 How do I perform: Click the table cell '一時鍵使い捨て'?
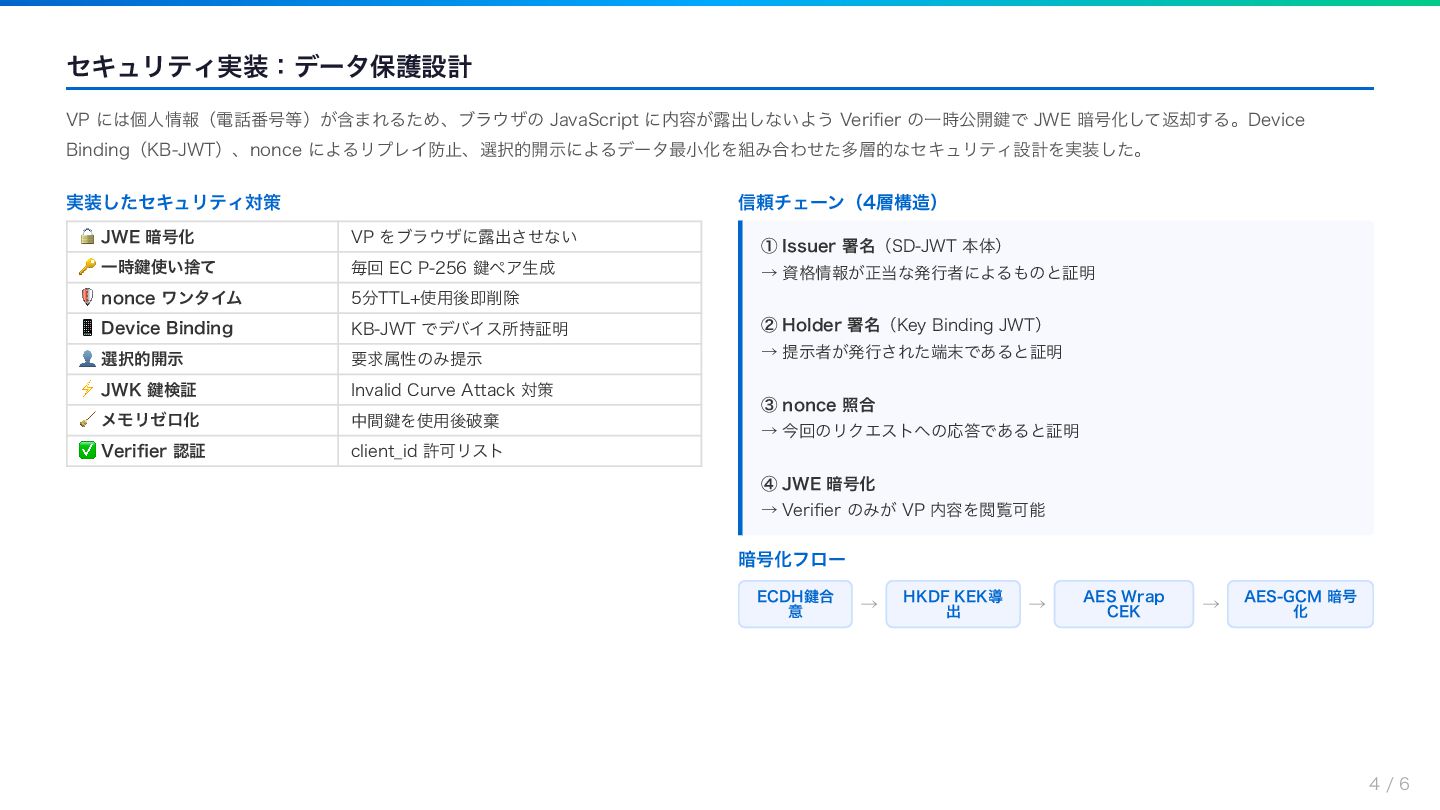(203, 267)
